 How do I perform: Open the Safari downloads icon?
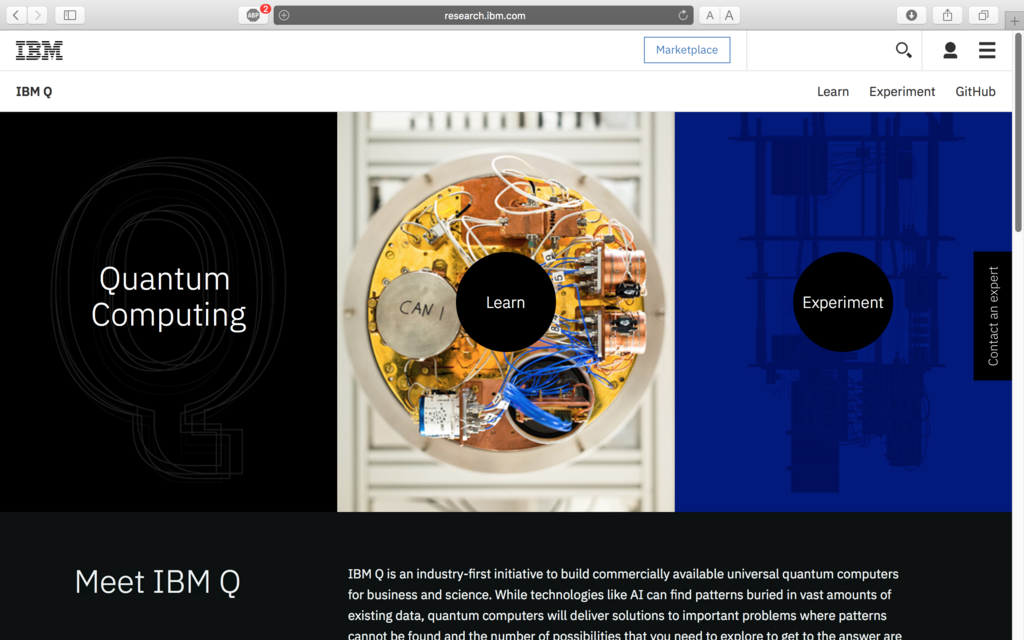pos(912,15)
